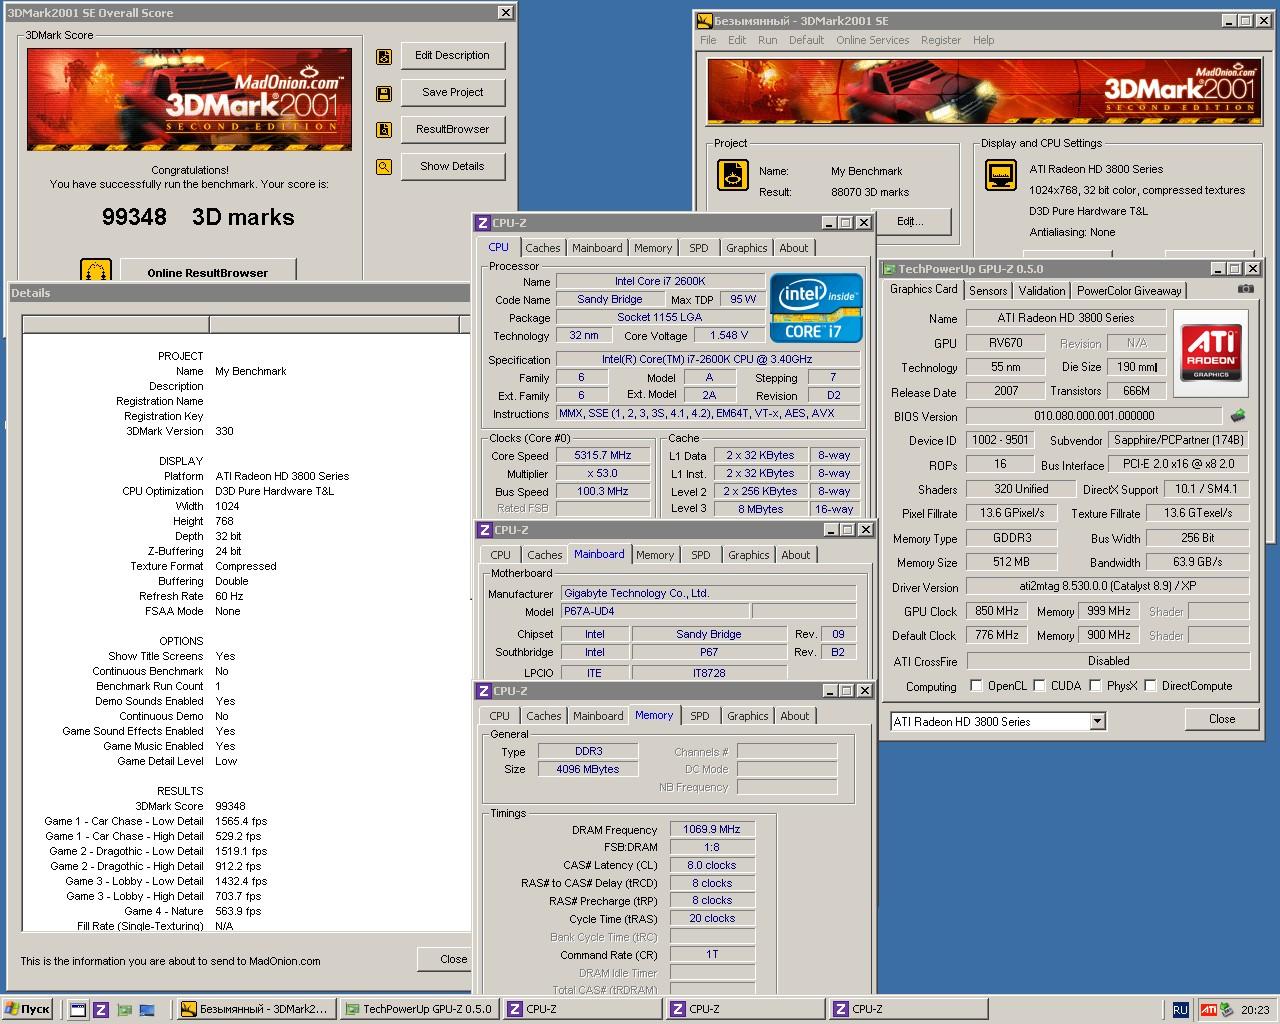Open the File menu in 3DMark2001 SE
This screenshot has width=1280, height=1024.
point(708,40)
